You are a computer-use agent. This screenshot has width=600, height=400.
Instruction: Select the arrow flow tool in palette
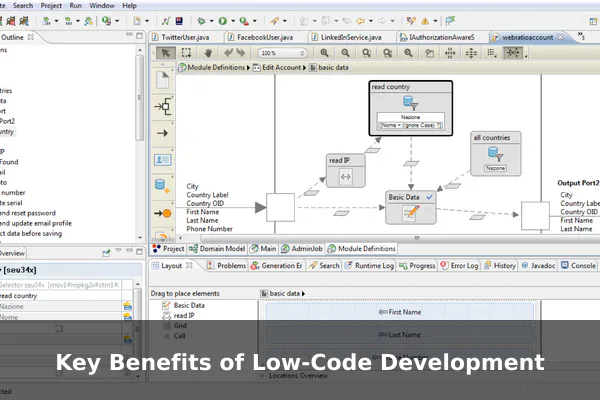(x=163, y=133)
